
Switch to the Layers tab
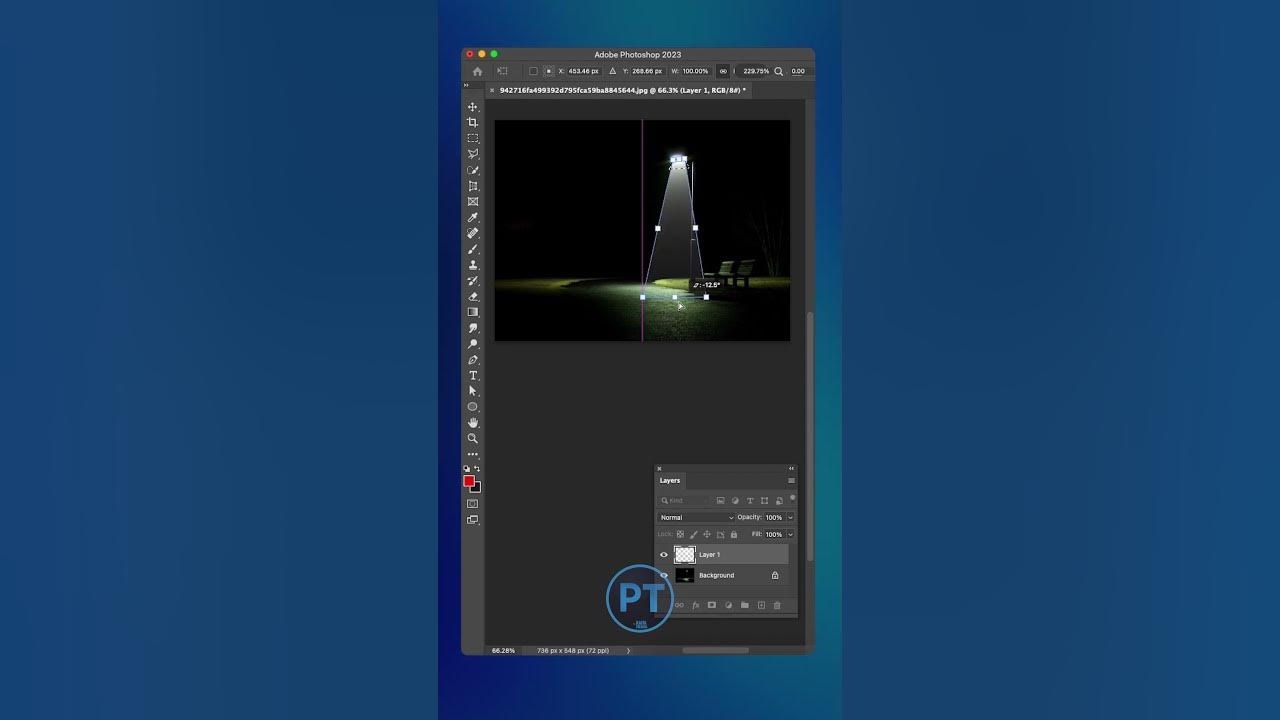670,480
